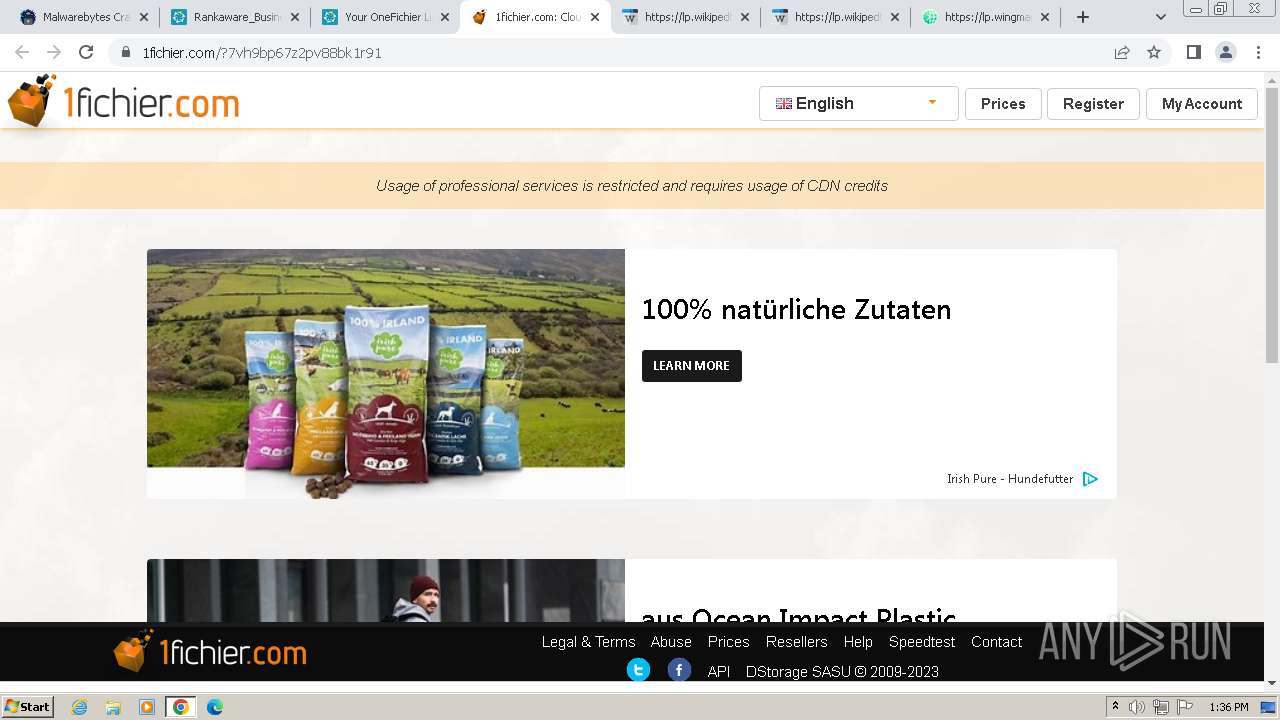Viewport: 1280px width, 720px height.
Task: Open Legal & Terms footer link
Action: (588, 642)
